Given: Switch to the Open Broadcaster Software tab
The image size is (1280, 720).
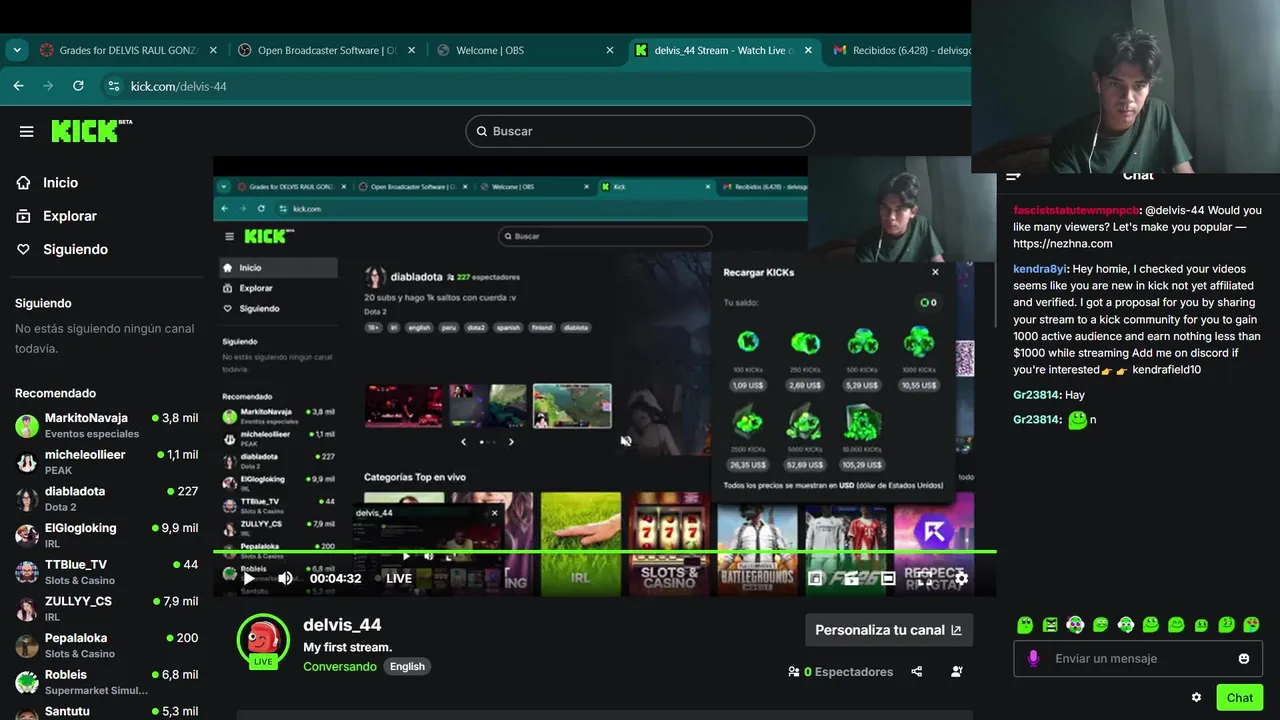Looking at the screenshot, I should (326, 50).
